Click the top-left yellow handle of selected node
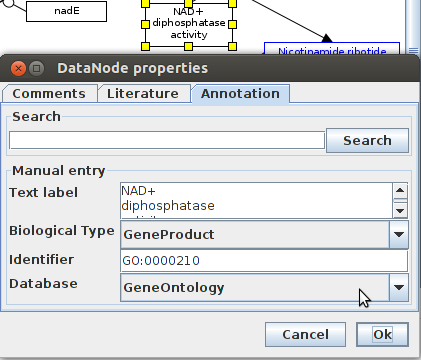This screenshot has width=421, height=360. 146,3
